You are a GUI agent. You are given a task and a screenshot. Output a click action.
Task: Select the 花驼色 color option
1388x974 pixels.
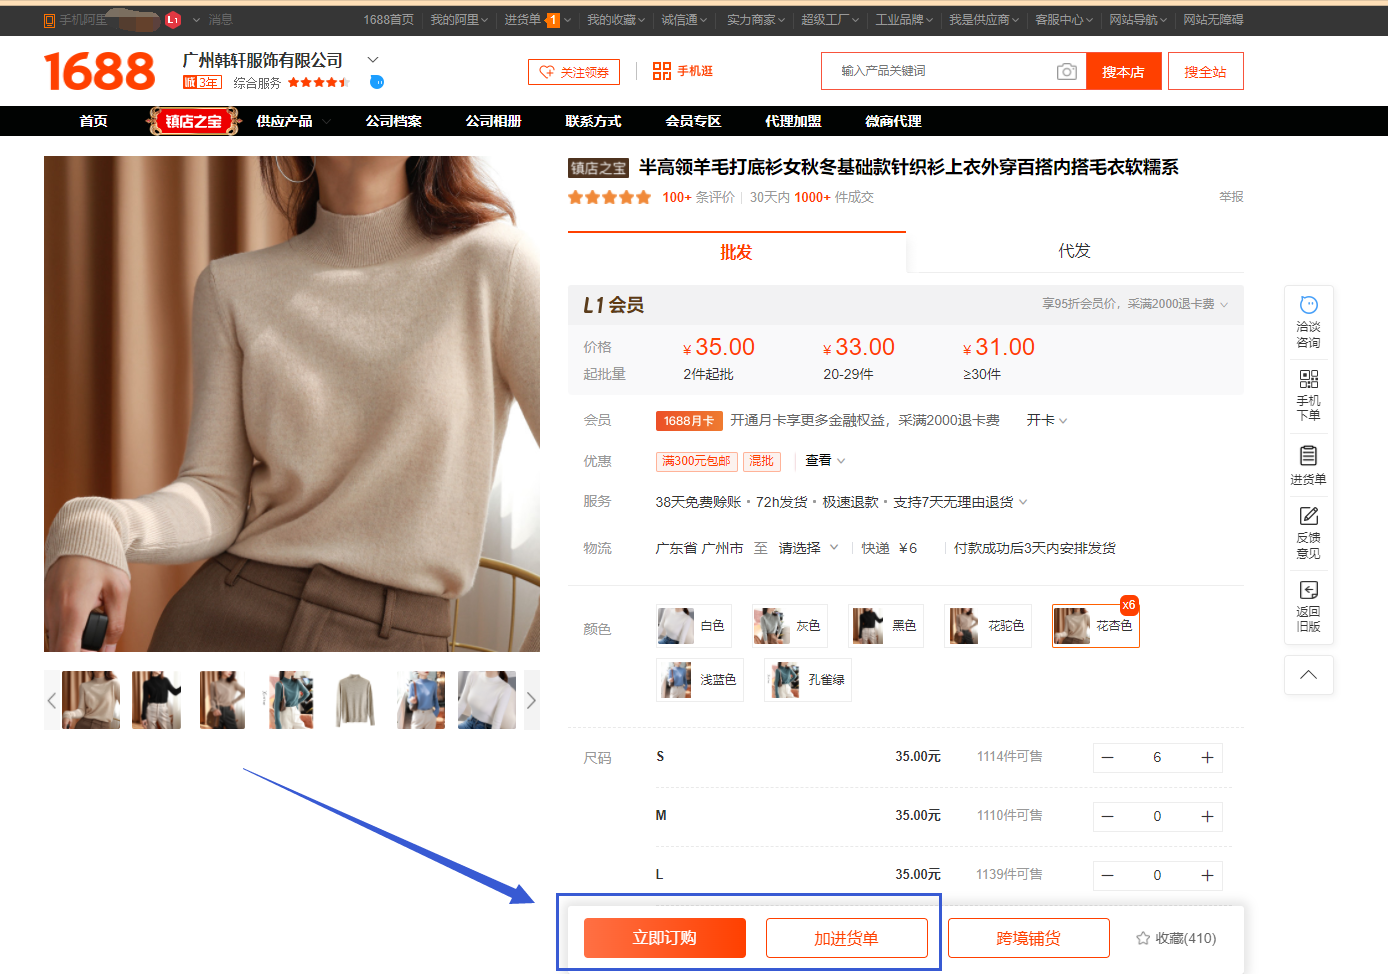click(x=987, y=625)
